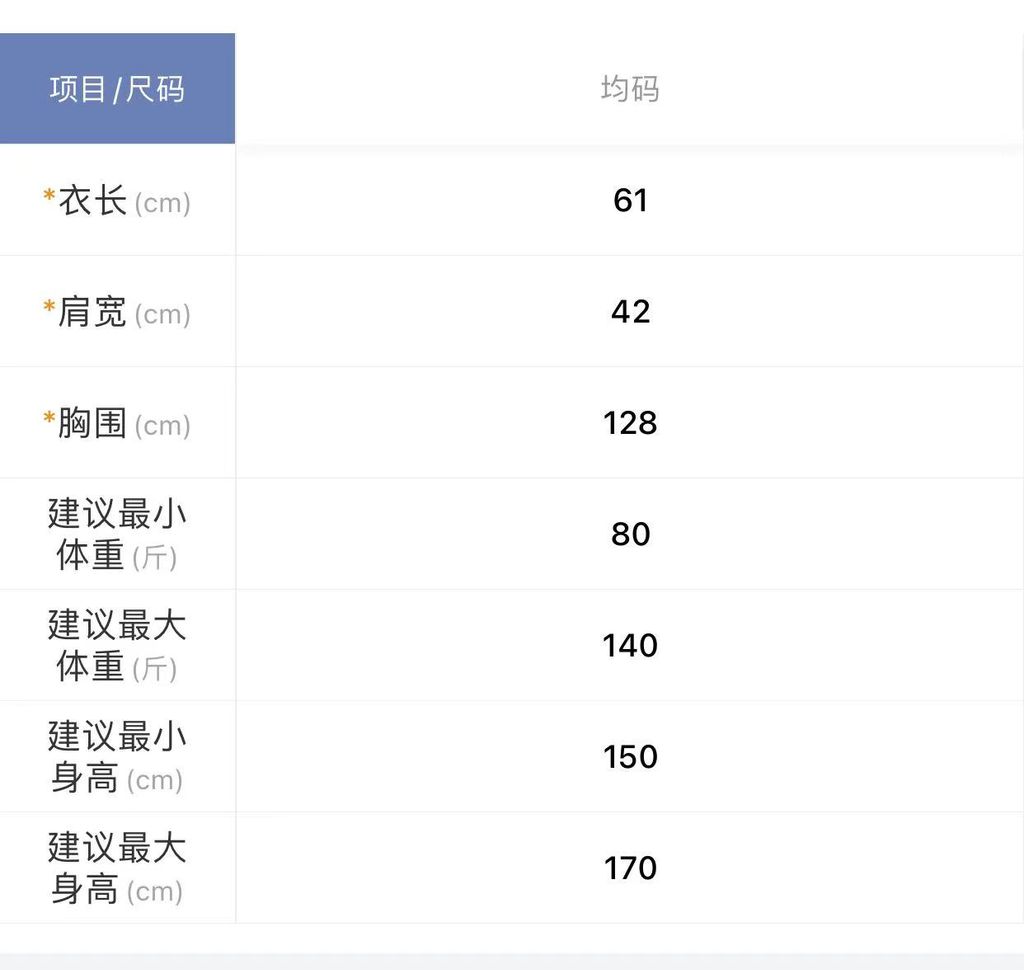1024x970 pixels.
Task: Select the 衣长 value 61
Action: pos(630,201)
